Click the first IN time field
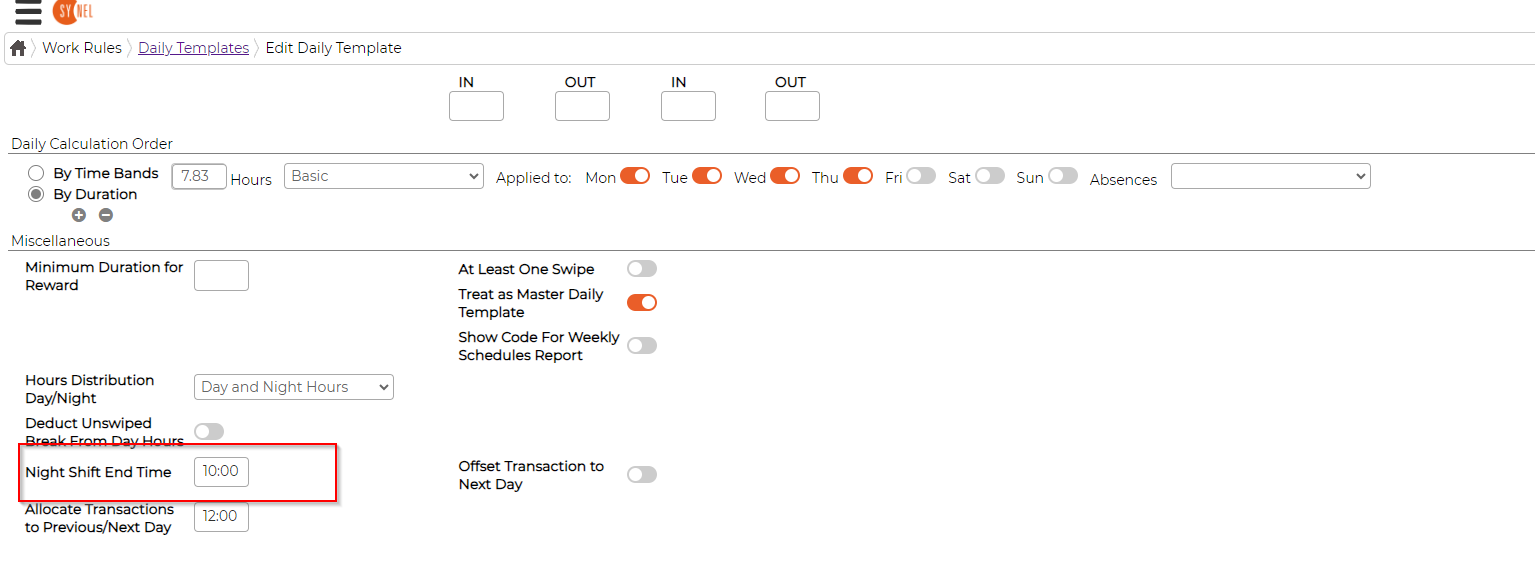 pyautogui.click(x=476, y=106)
